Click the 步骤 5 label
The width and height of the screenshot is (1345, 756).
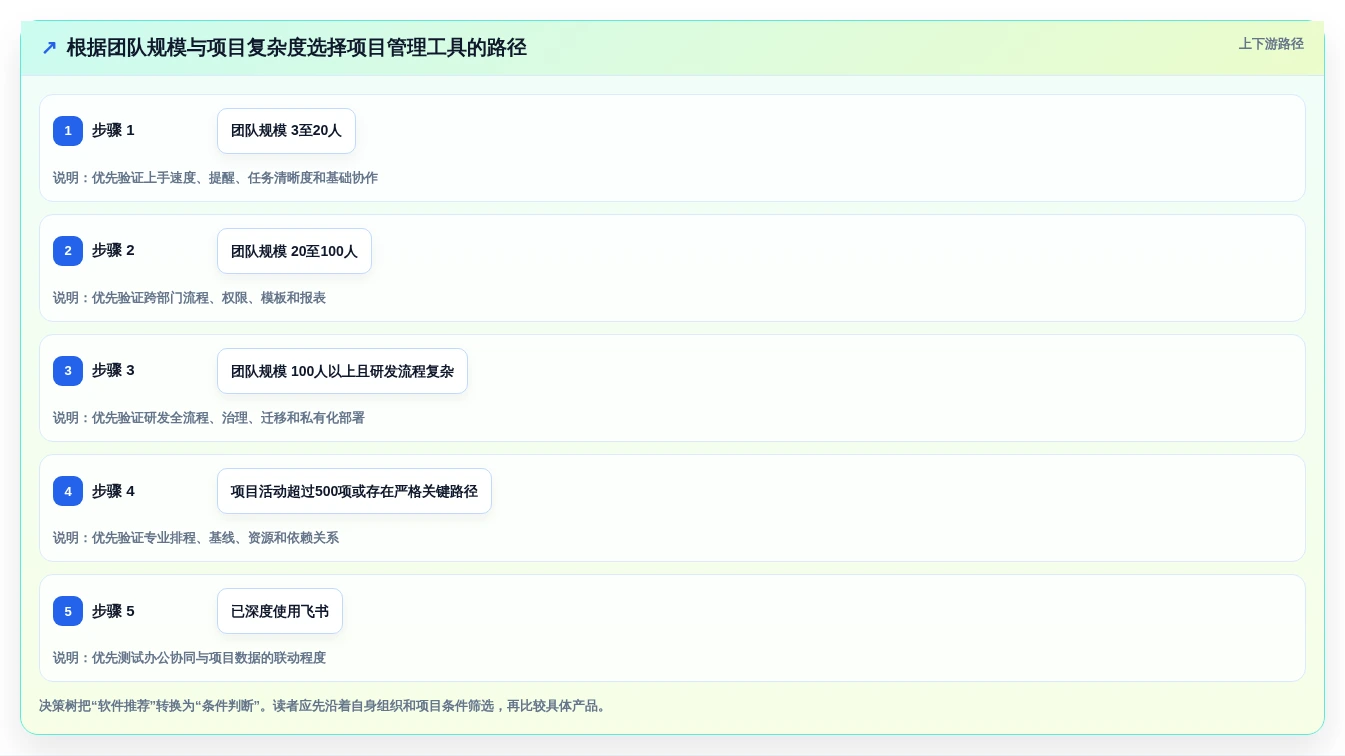[x=113, y=611]
